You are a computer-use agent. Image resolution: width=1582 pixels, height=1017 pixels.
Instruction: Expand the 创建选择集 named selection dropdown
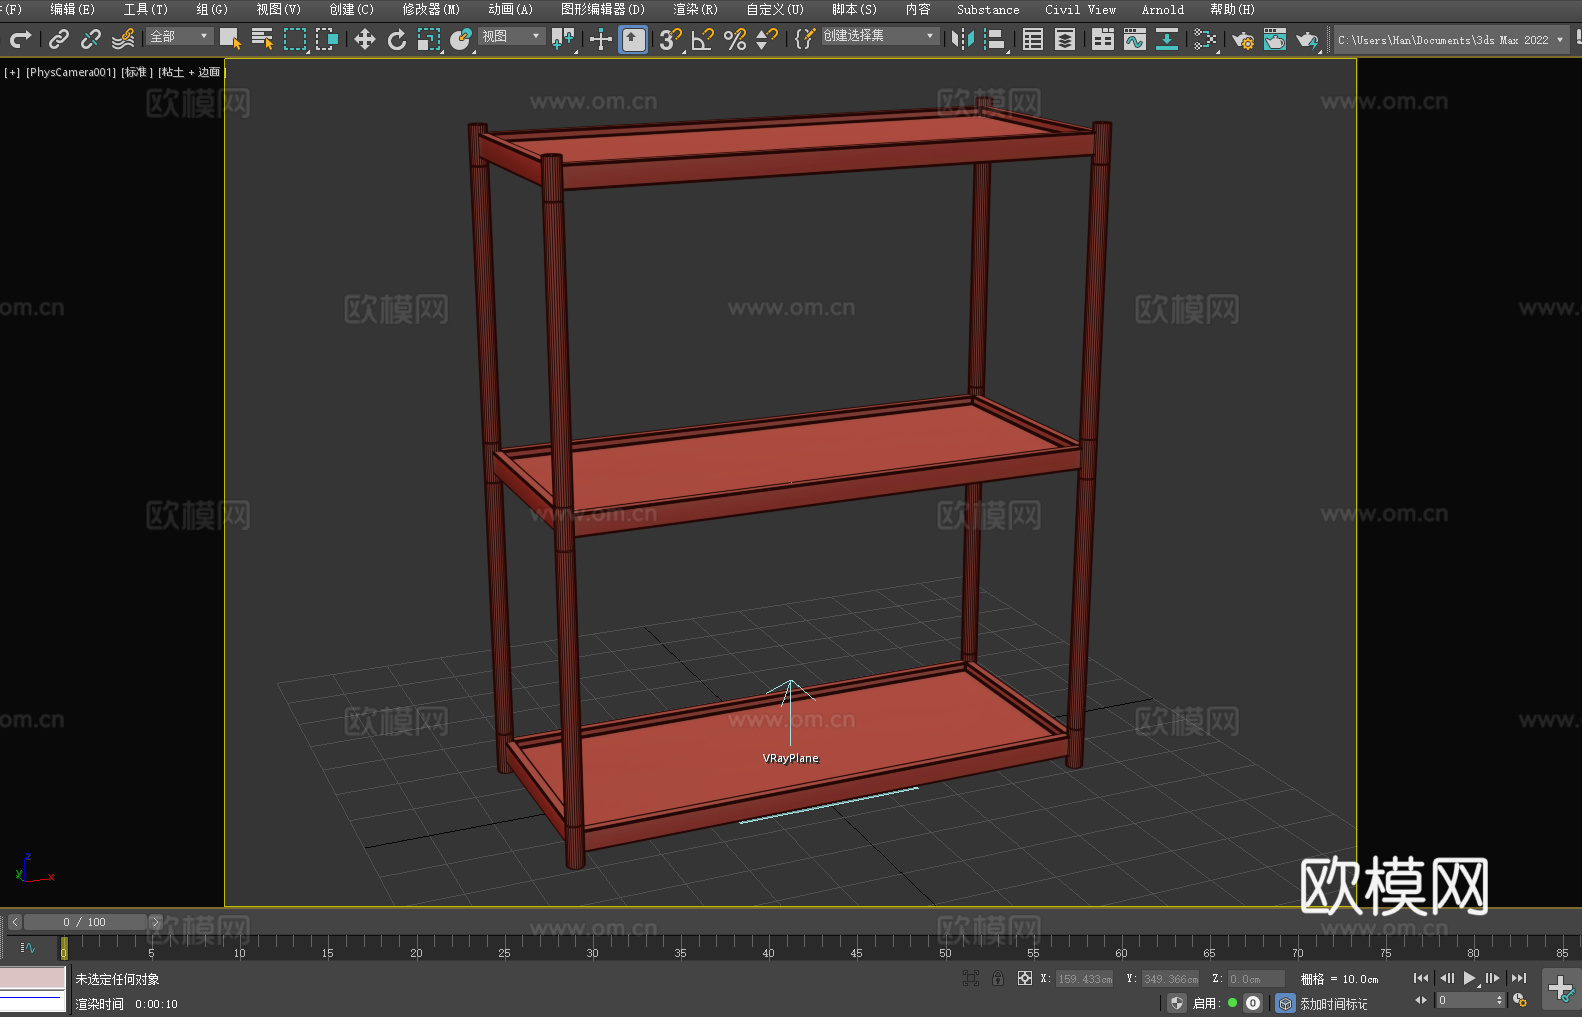880,36
